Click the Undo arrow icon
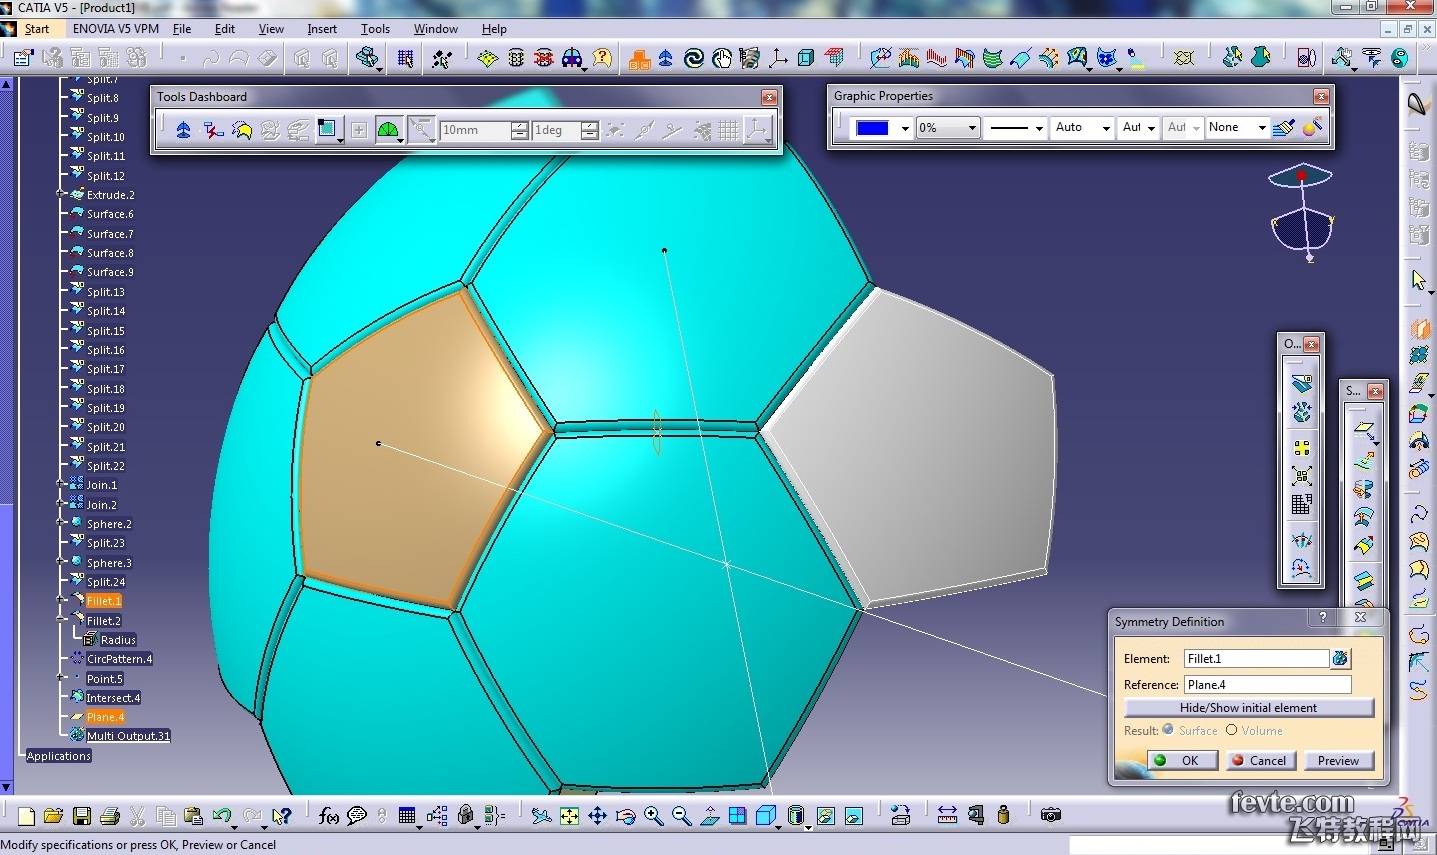 pyautogui.click(x=222, y=816)
